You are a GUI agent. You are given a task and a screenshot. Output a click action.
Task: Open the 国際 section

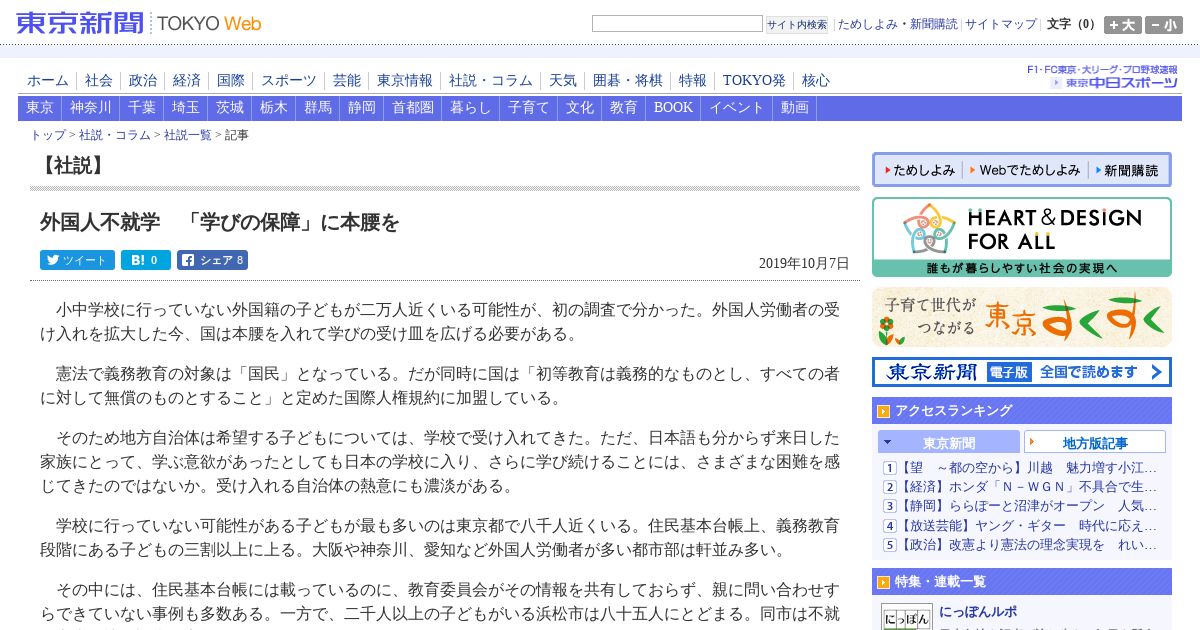pos(231,80)
